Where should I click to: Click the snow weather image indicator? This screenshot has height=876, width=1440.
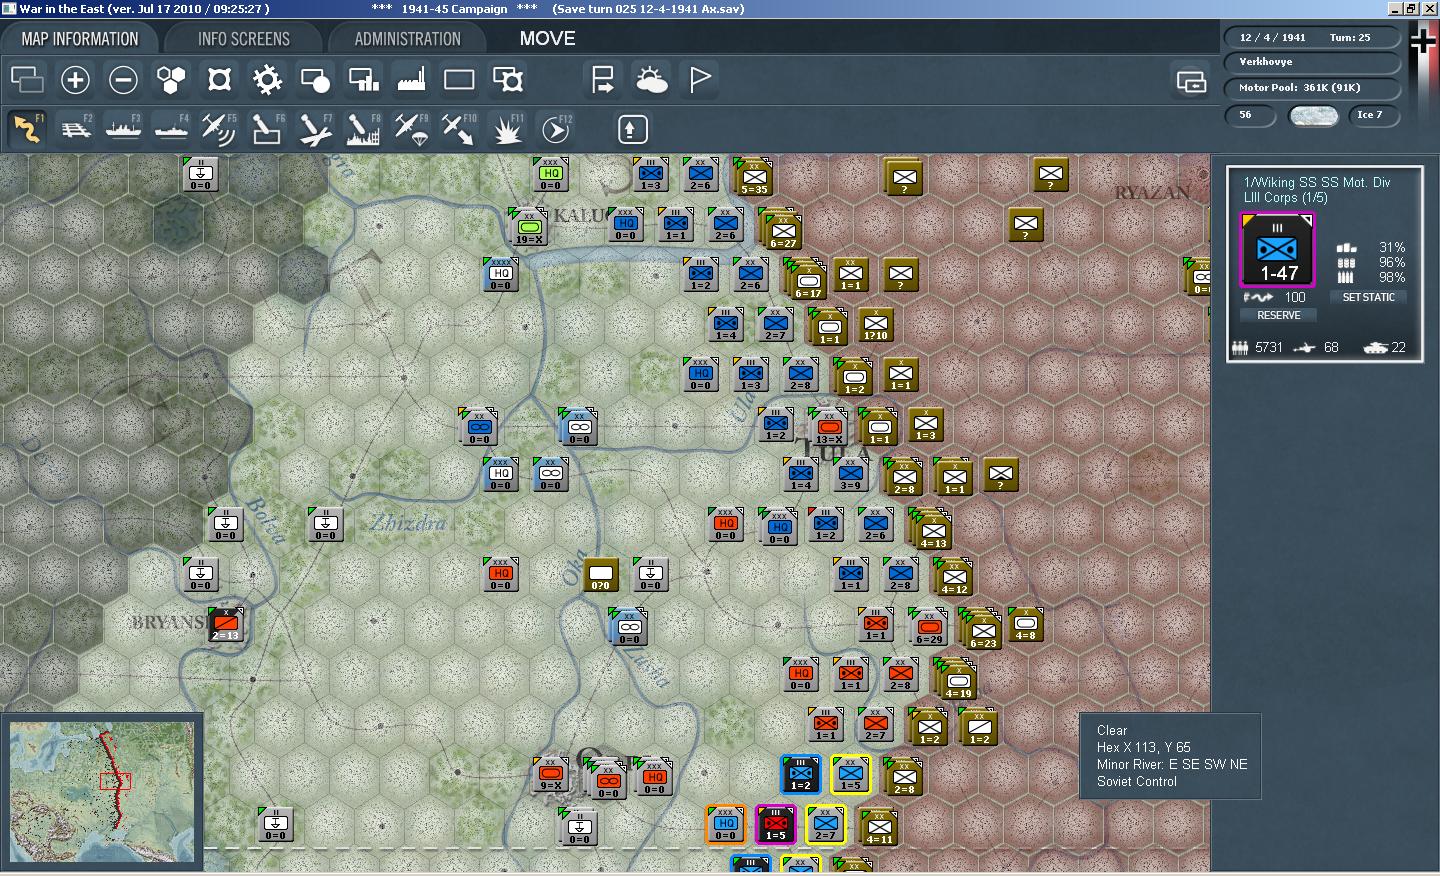click(1314, 116)
